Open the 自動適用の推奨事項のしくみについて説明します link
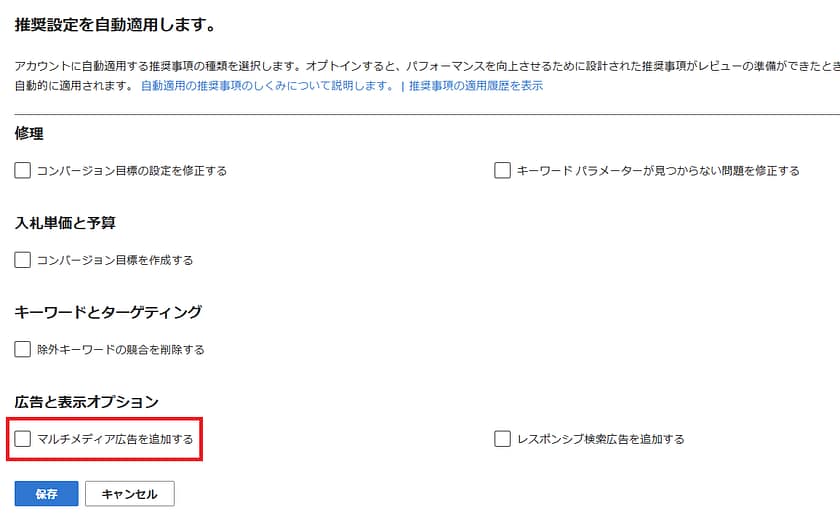Screen dimensions: 840x529 [x=267, y=86]
